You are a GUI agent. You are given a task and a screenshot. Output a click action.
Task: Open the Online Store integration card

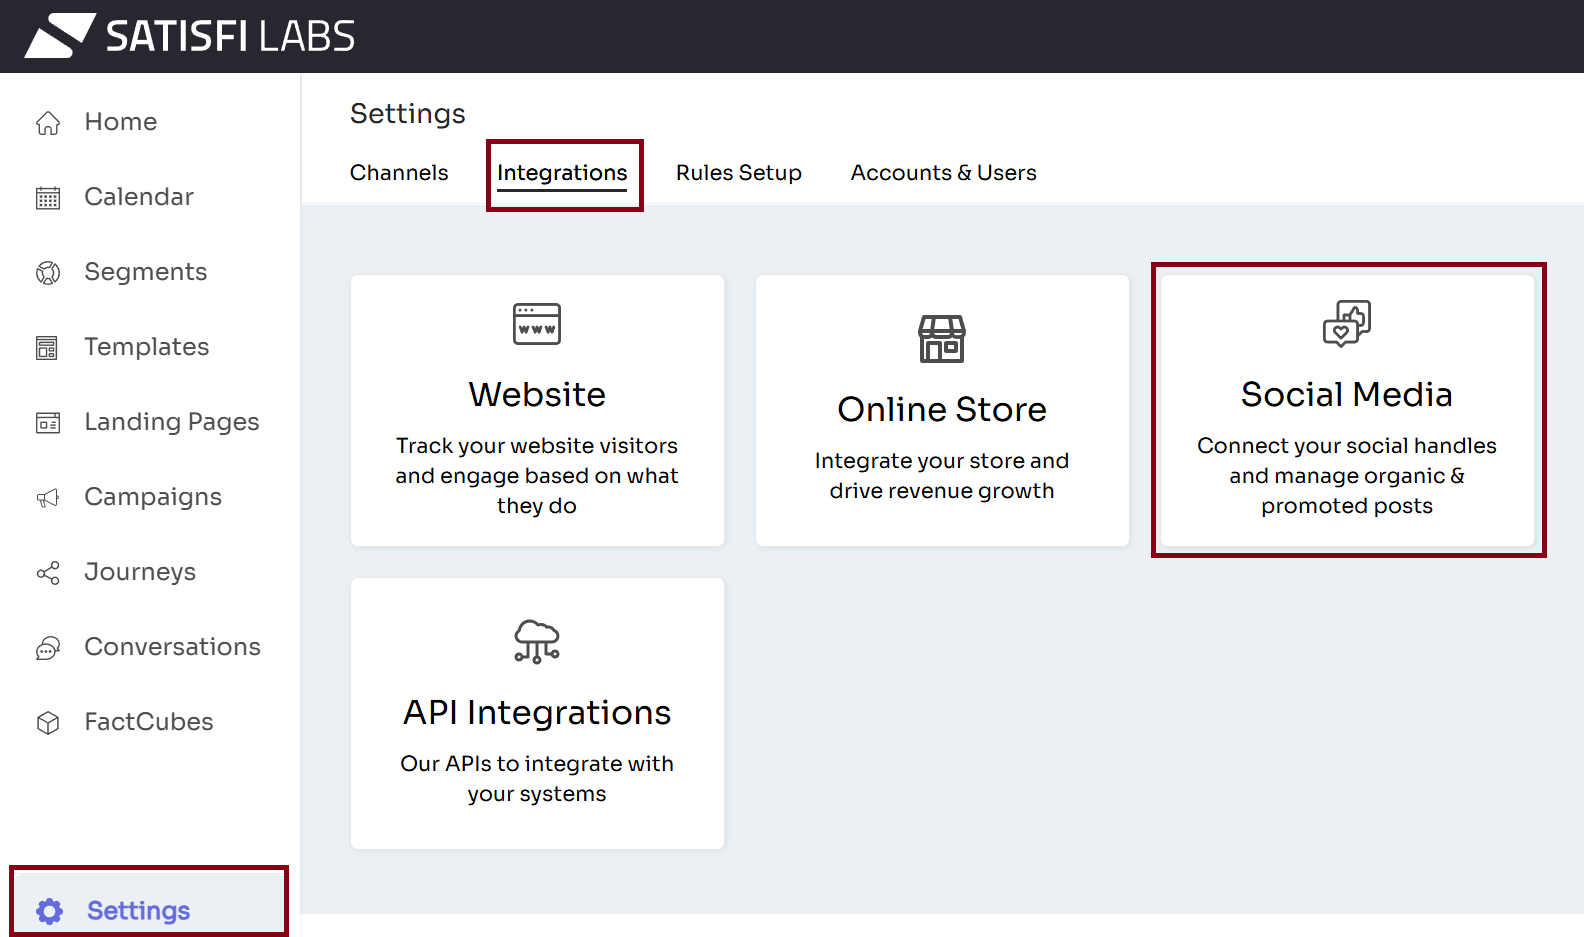click(942, 411)
